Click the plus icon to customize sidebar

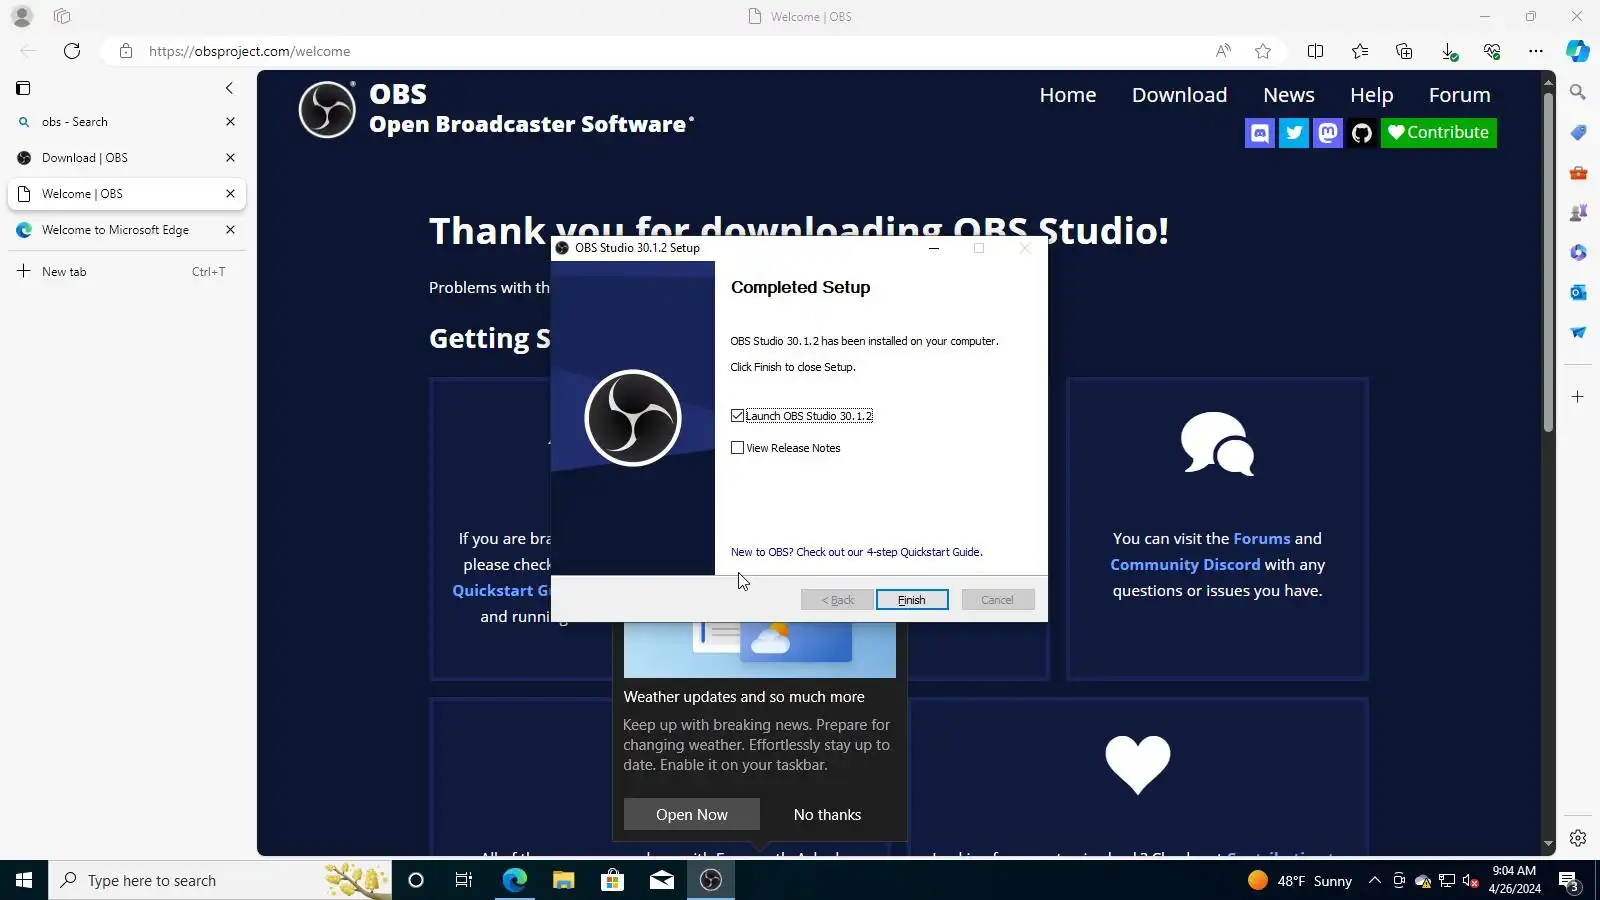pos(1578,397)
